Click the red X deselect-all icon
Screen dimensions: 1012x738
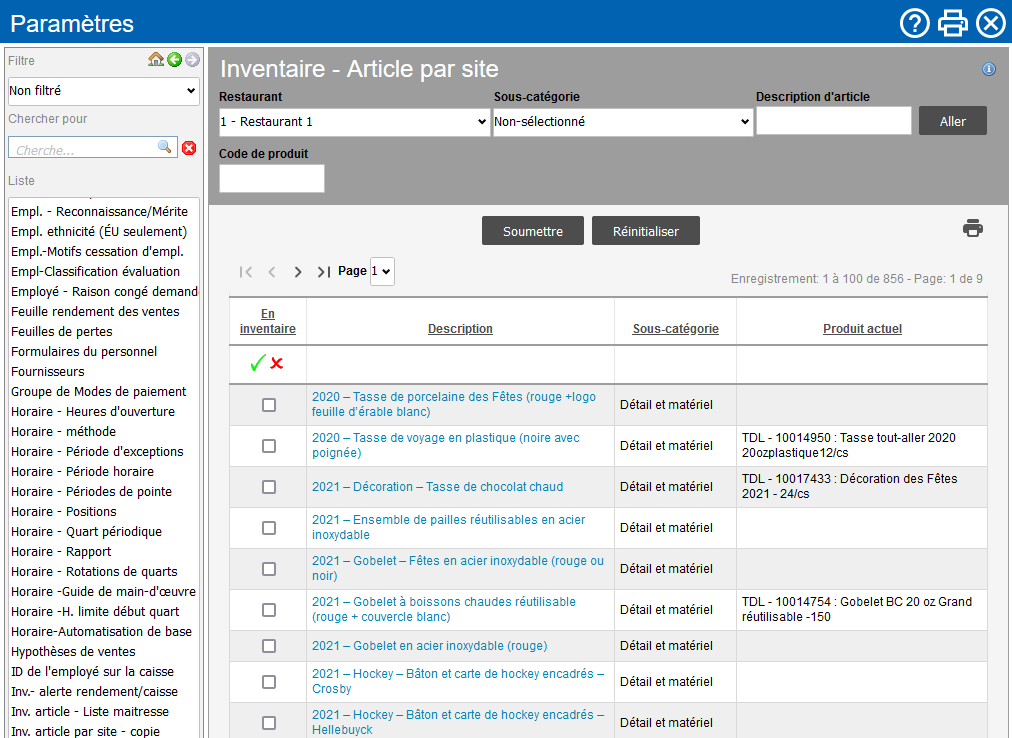pos(277,364)
